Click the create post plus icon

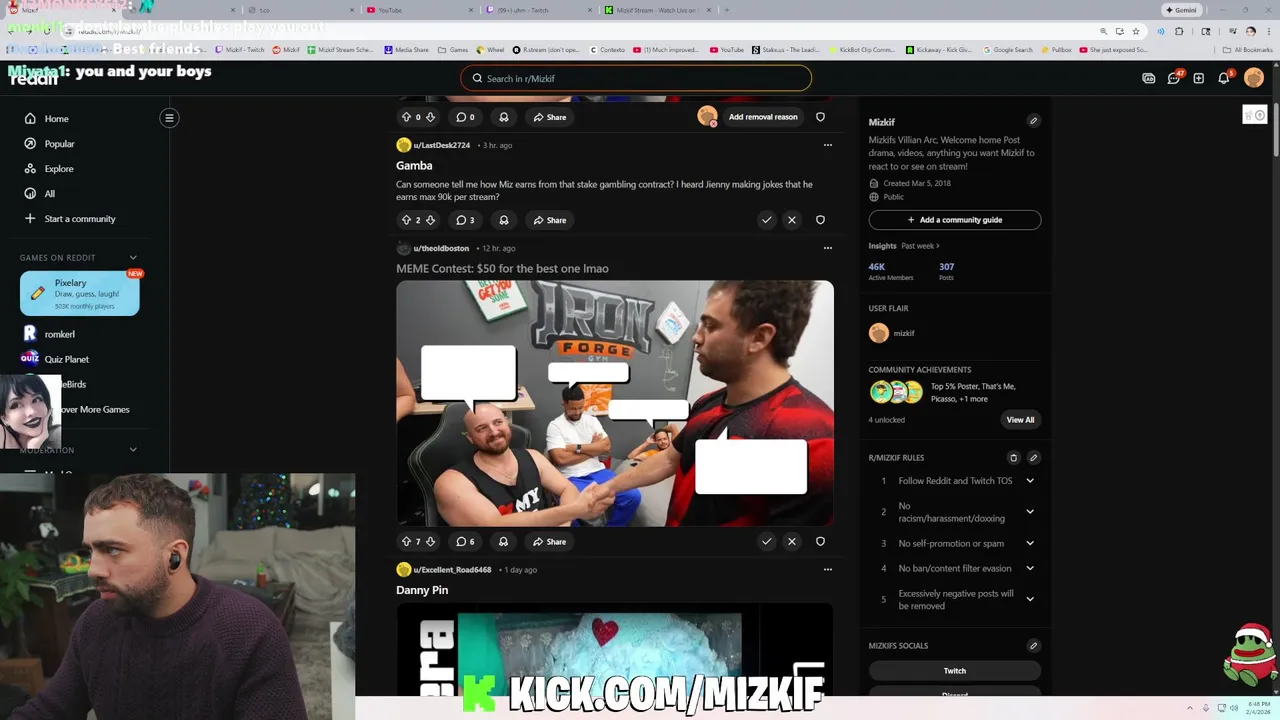[x=1198, y=78]
